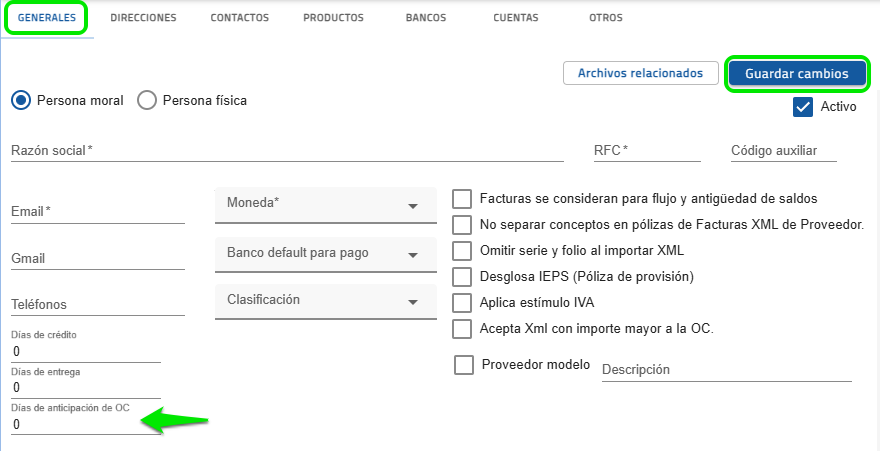Click the Razón social input field
This screenshot has width=880, height=451.
coord(286,150)
